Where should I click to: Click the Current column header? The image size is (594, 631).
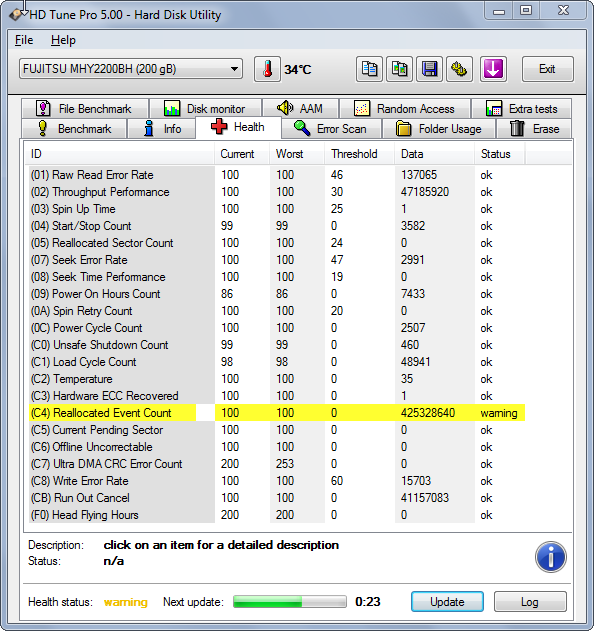242,154
